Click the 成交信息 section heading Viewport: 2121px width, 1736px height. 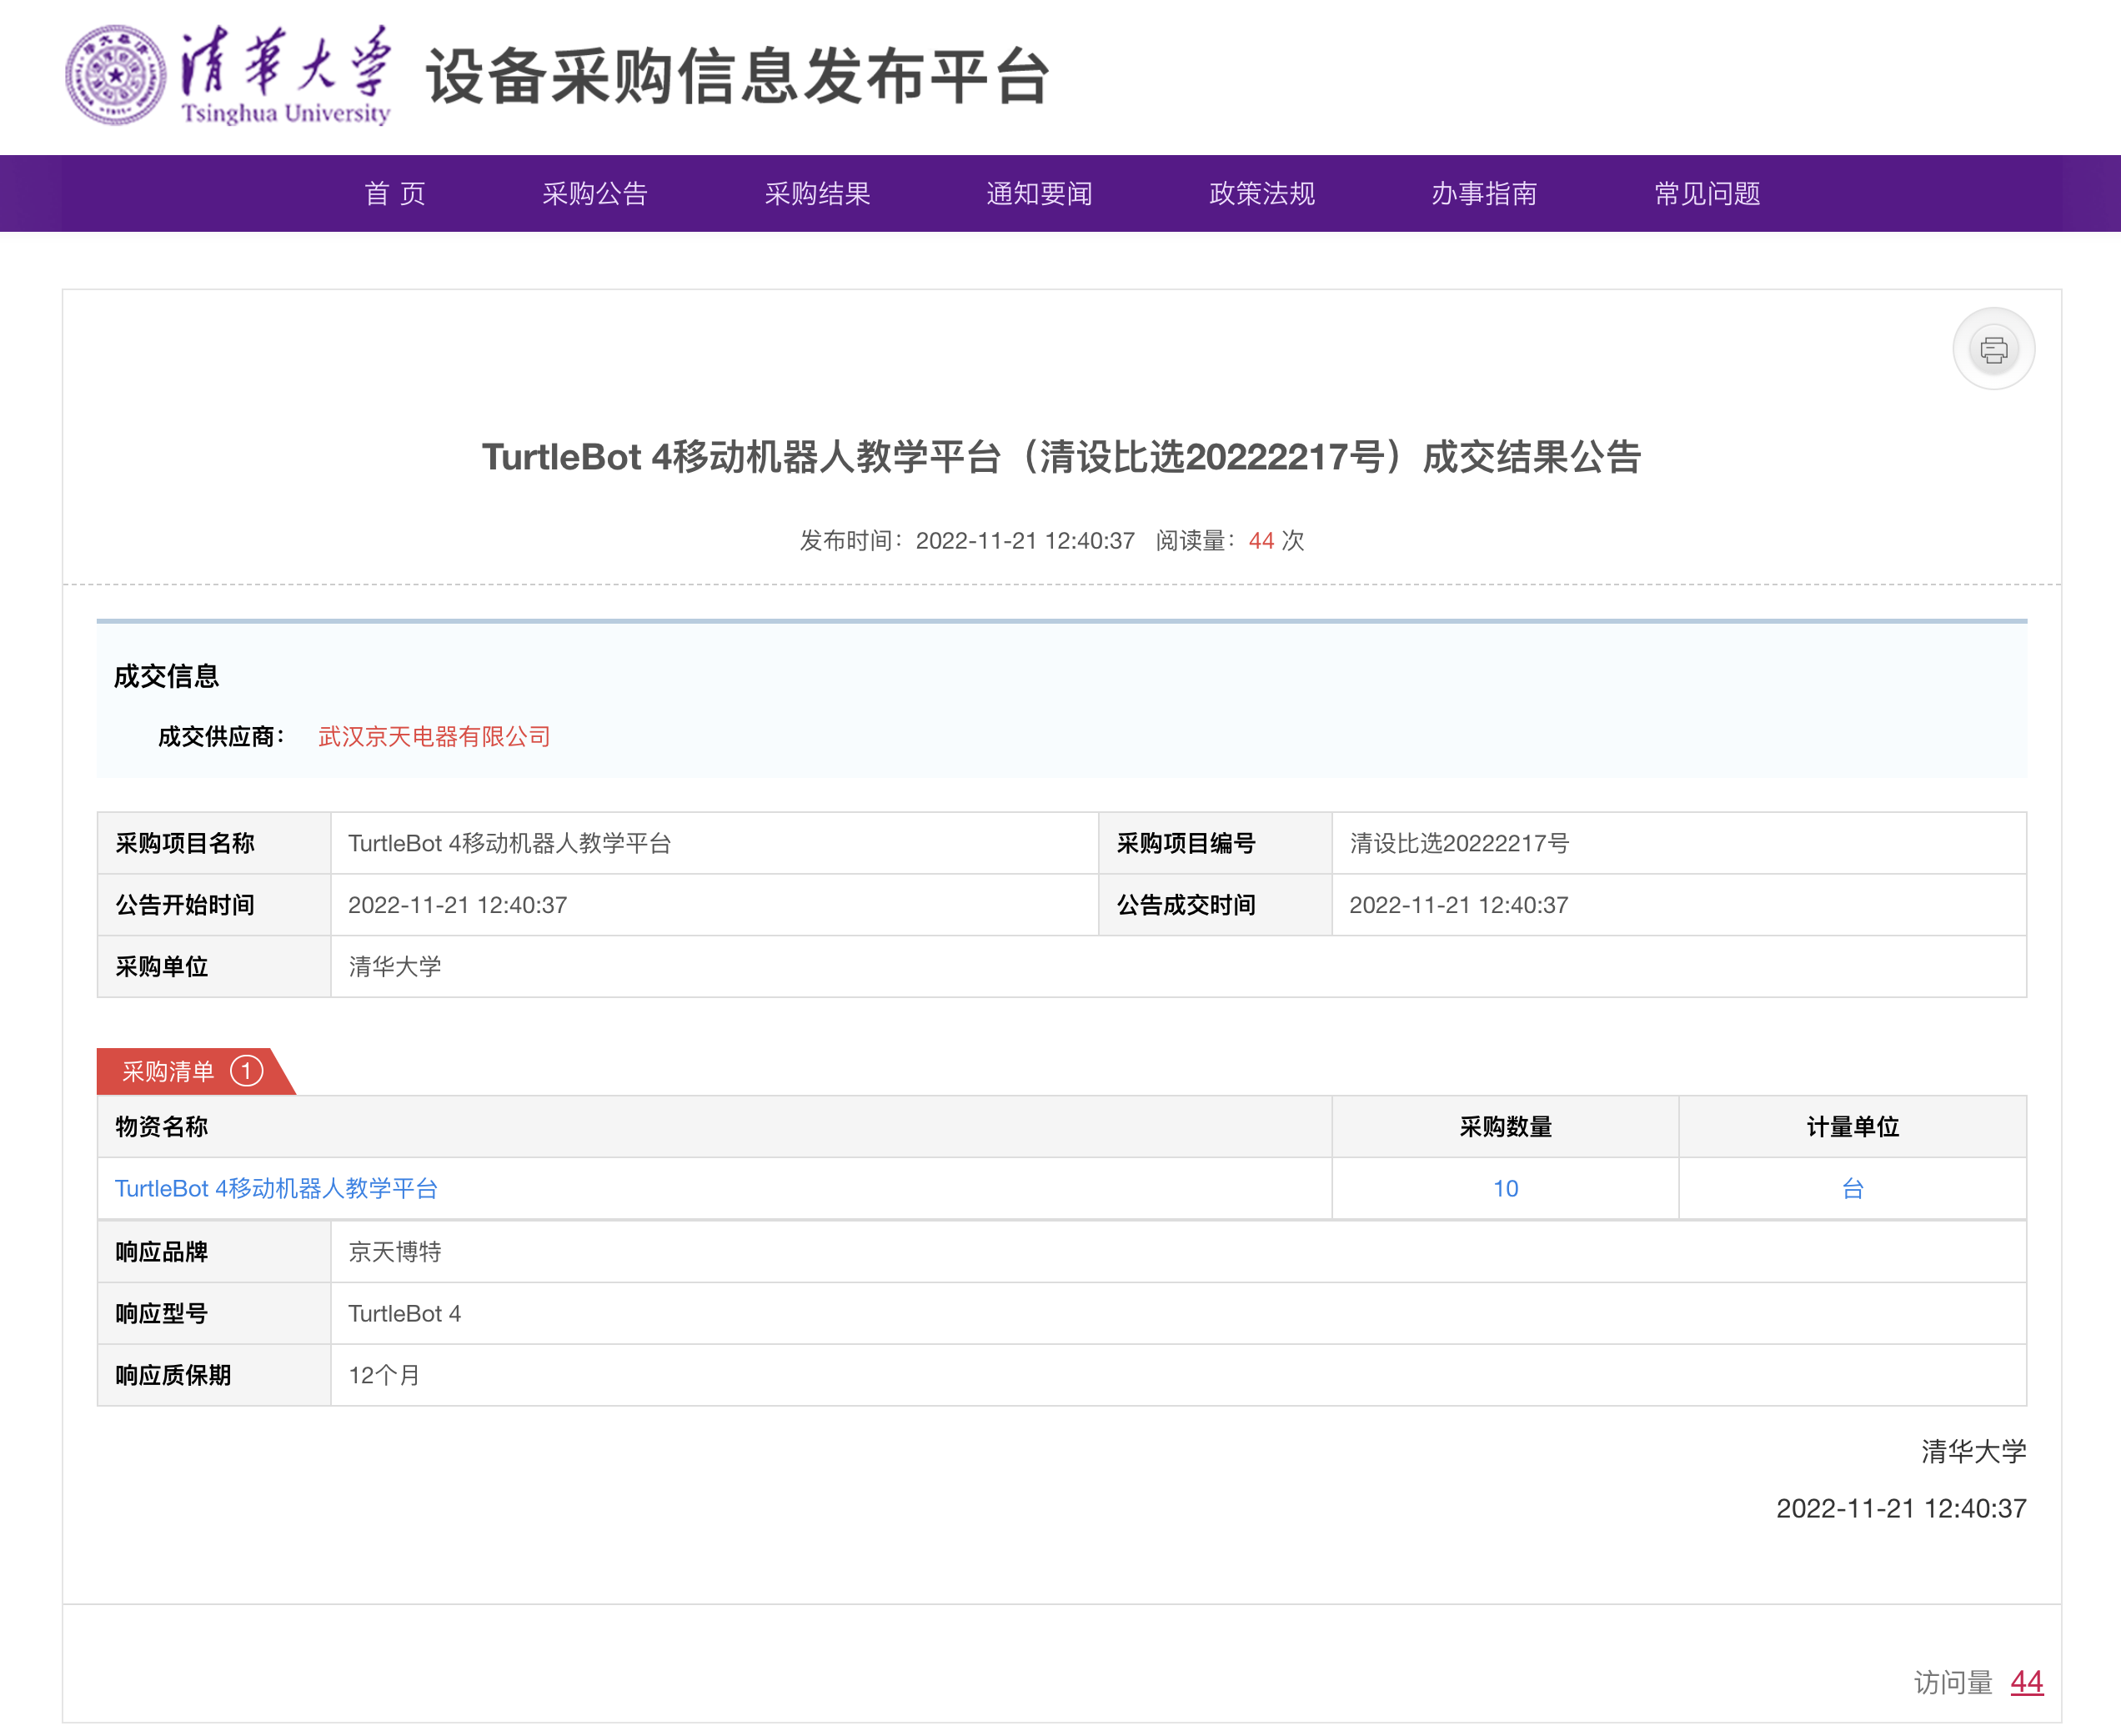point(166,676)
